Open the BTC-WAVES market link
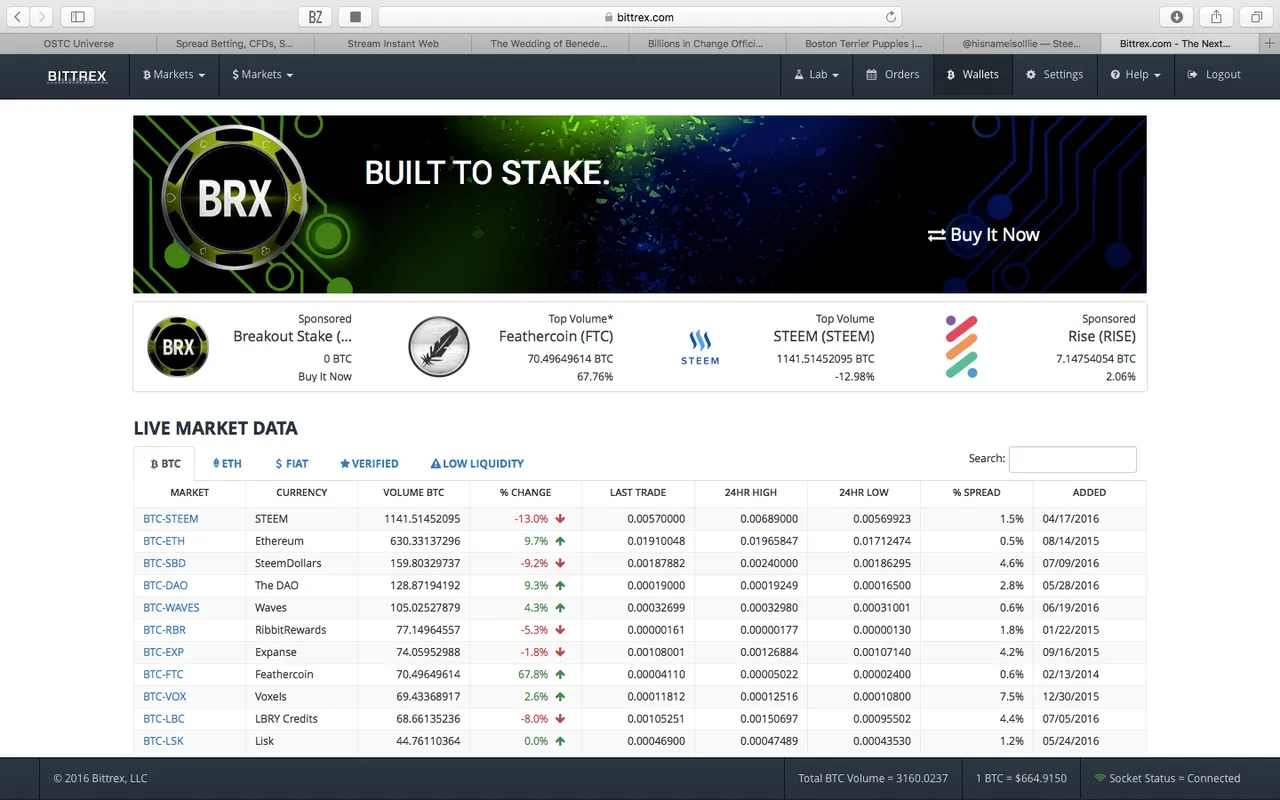Screen dimensions: 1280x800 pos(171,608)
